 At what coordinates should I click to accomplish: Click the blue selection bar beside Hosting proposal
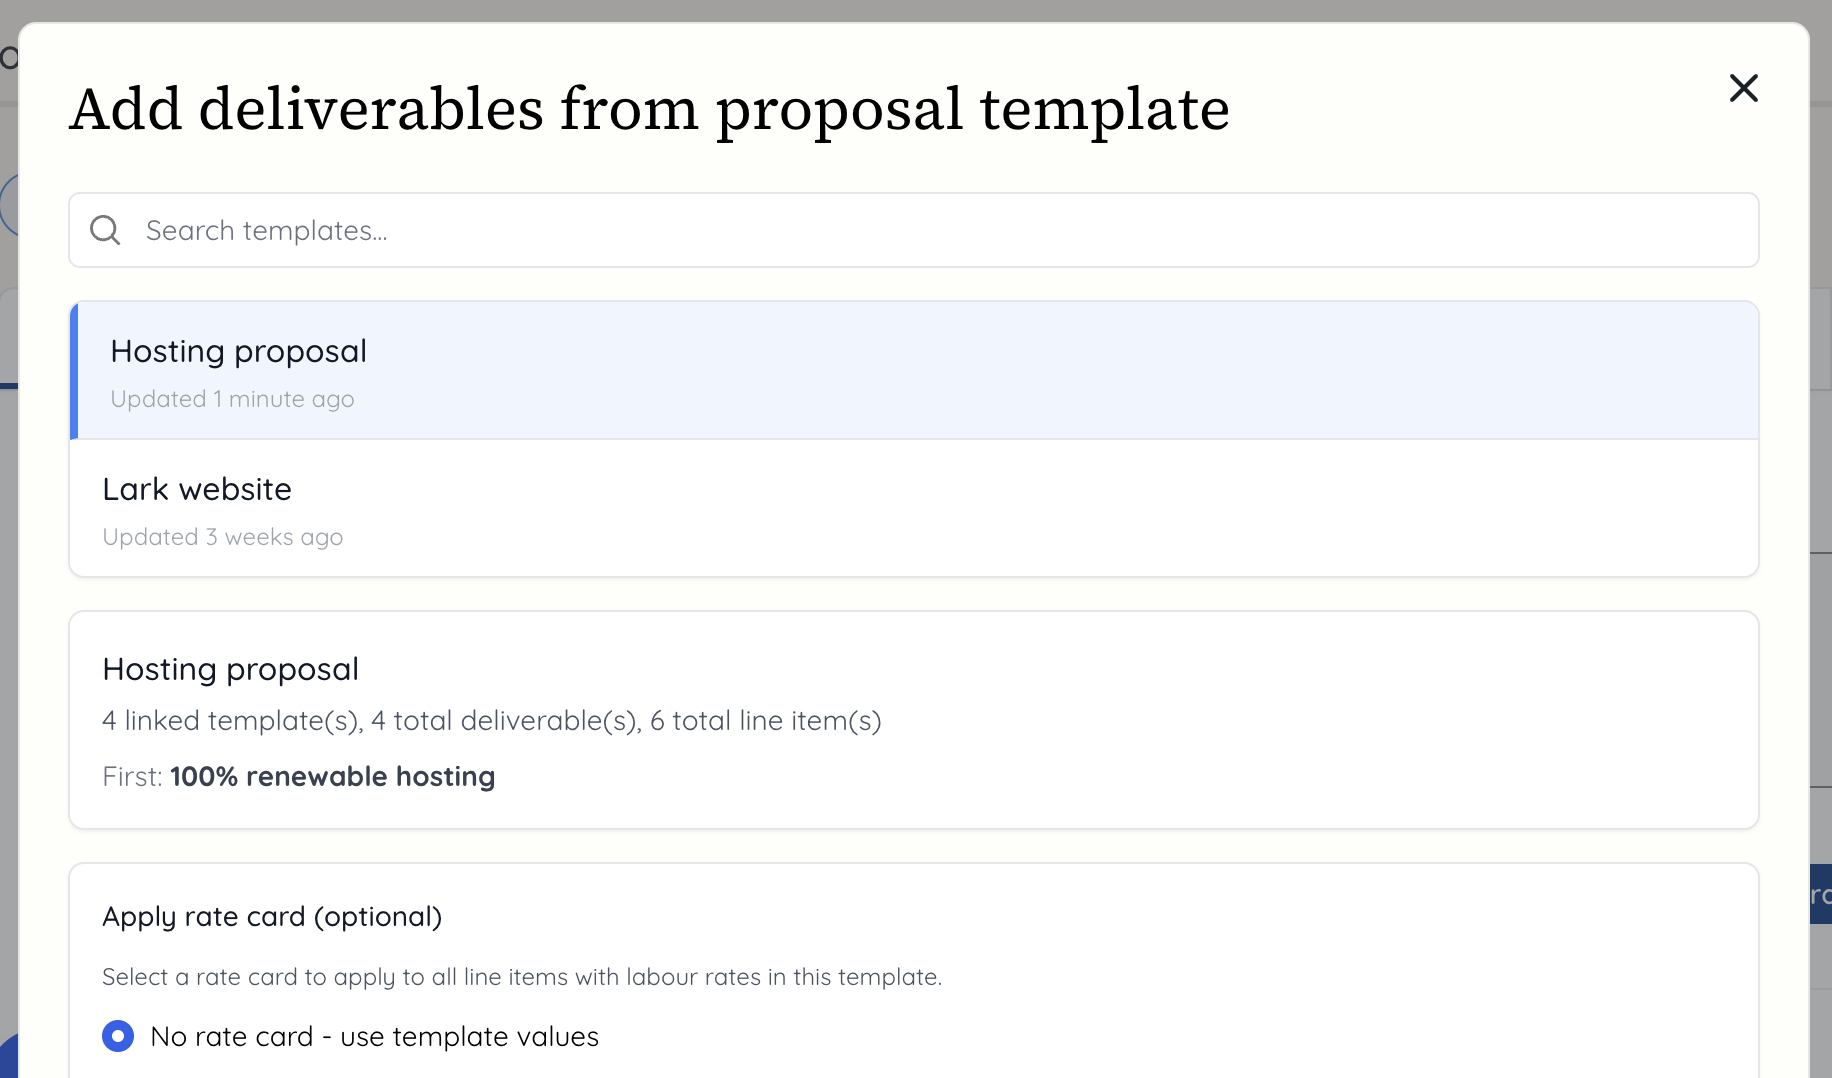click(74, 370)
